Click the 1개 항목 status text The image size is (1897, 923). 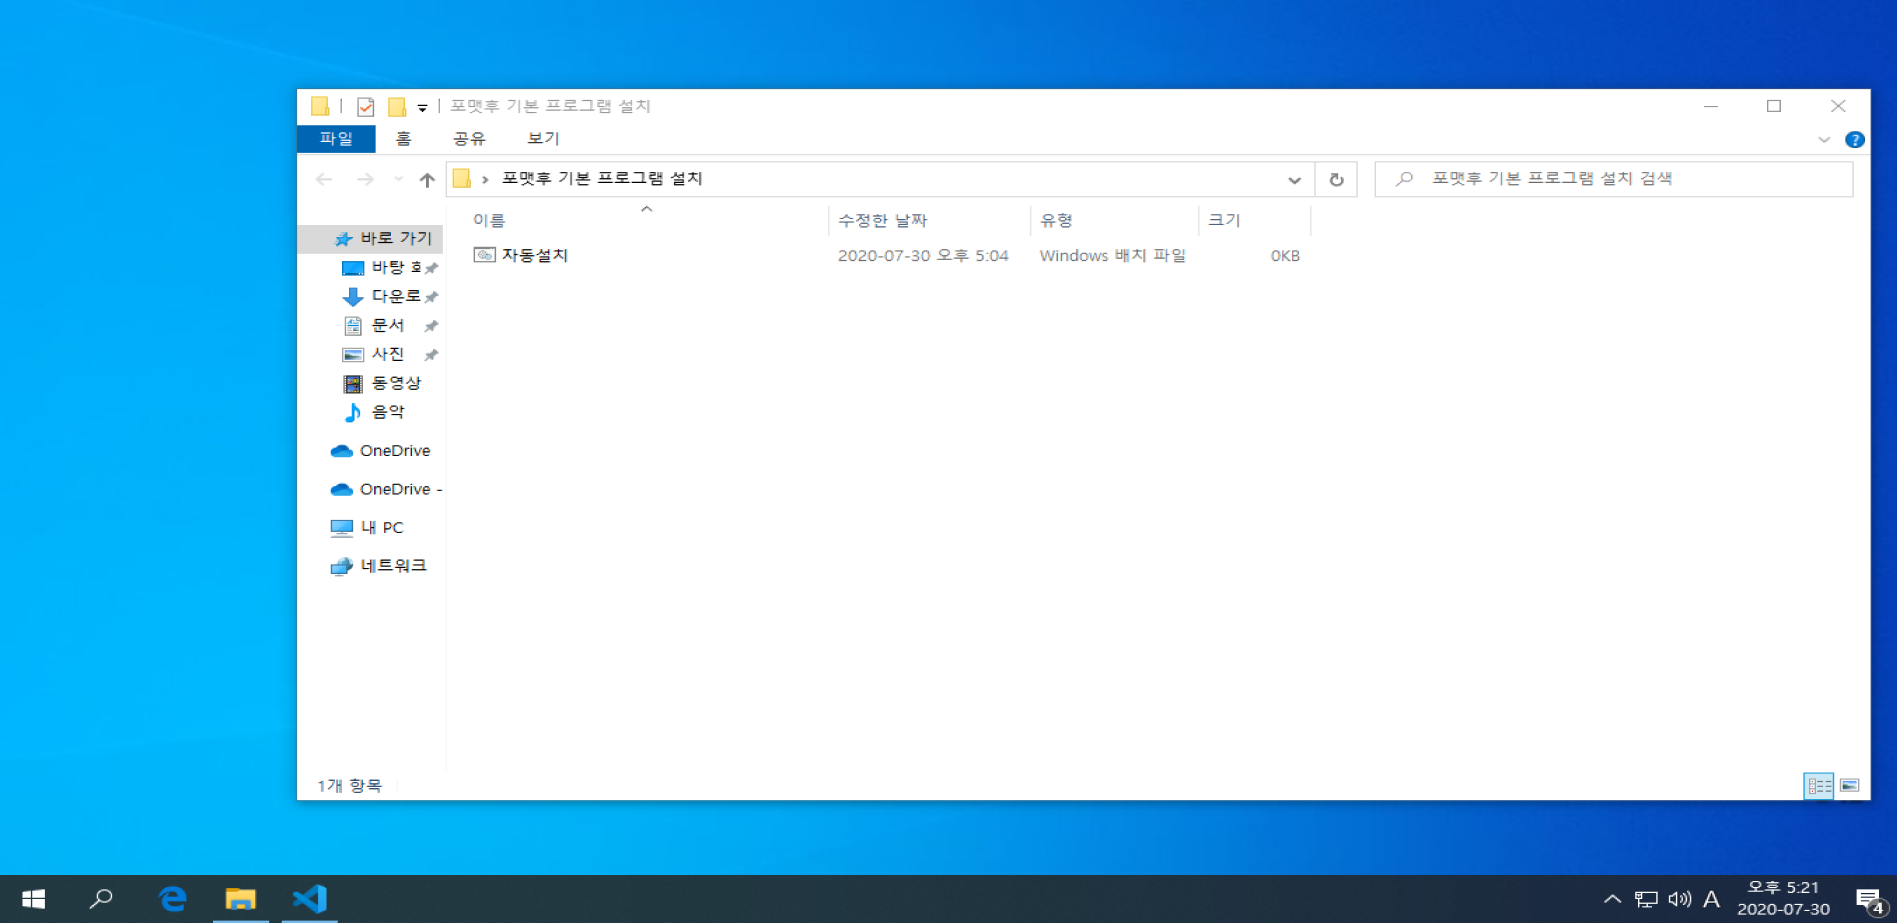[350, 786]
